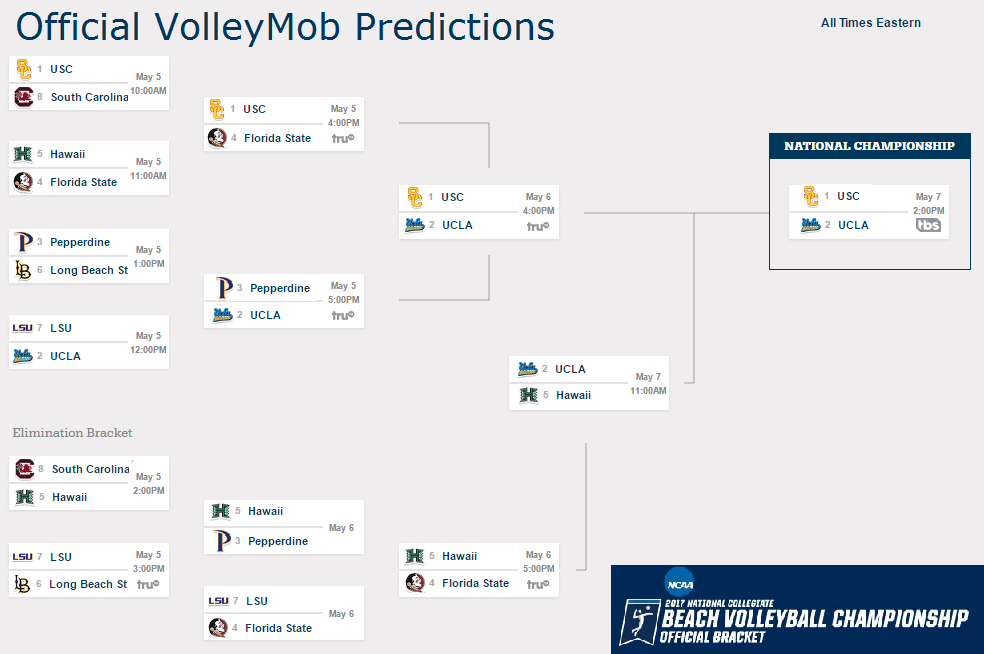984x654 pixels.
Task: Click the South Carolina gamecock logo in first round
Action: [x=24, y=97]
